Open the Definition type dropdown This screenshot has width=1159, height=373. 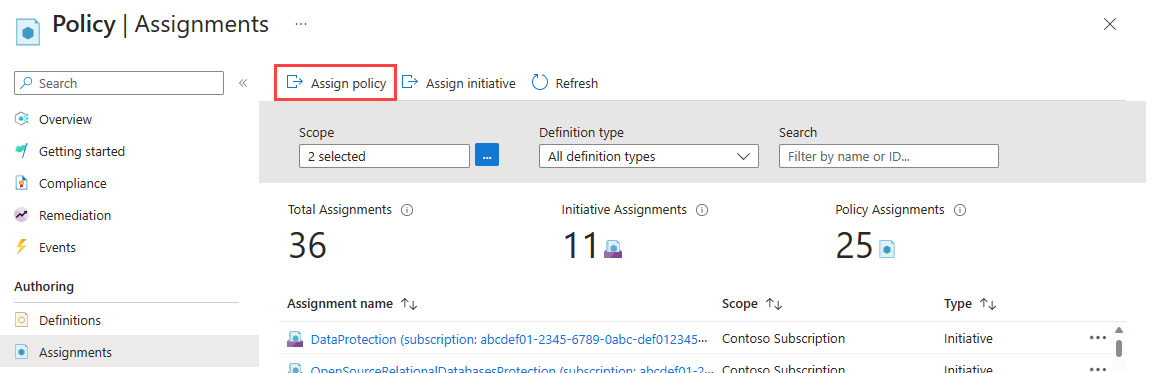click(x=649, y=157)
